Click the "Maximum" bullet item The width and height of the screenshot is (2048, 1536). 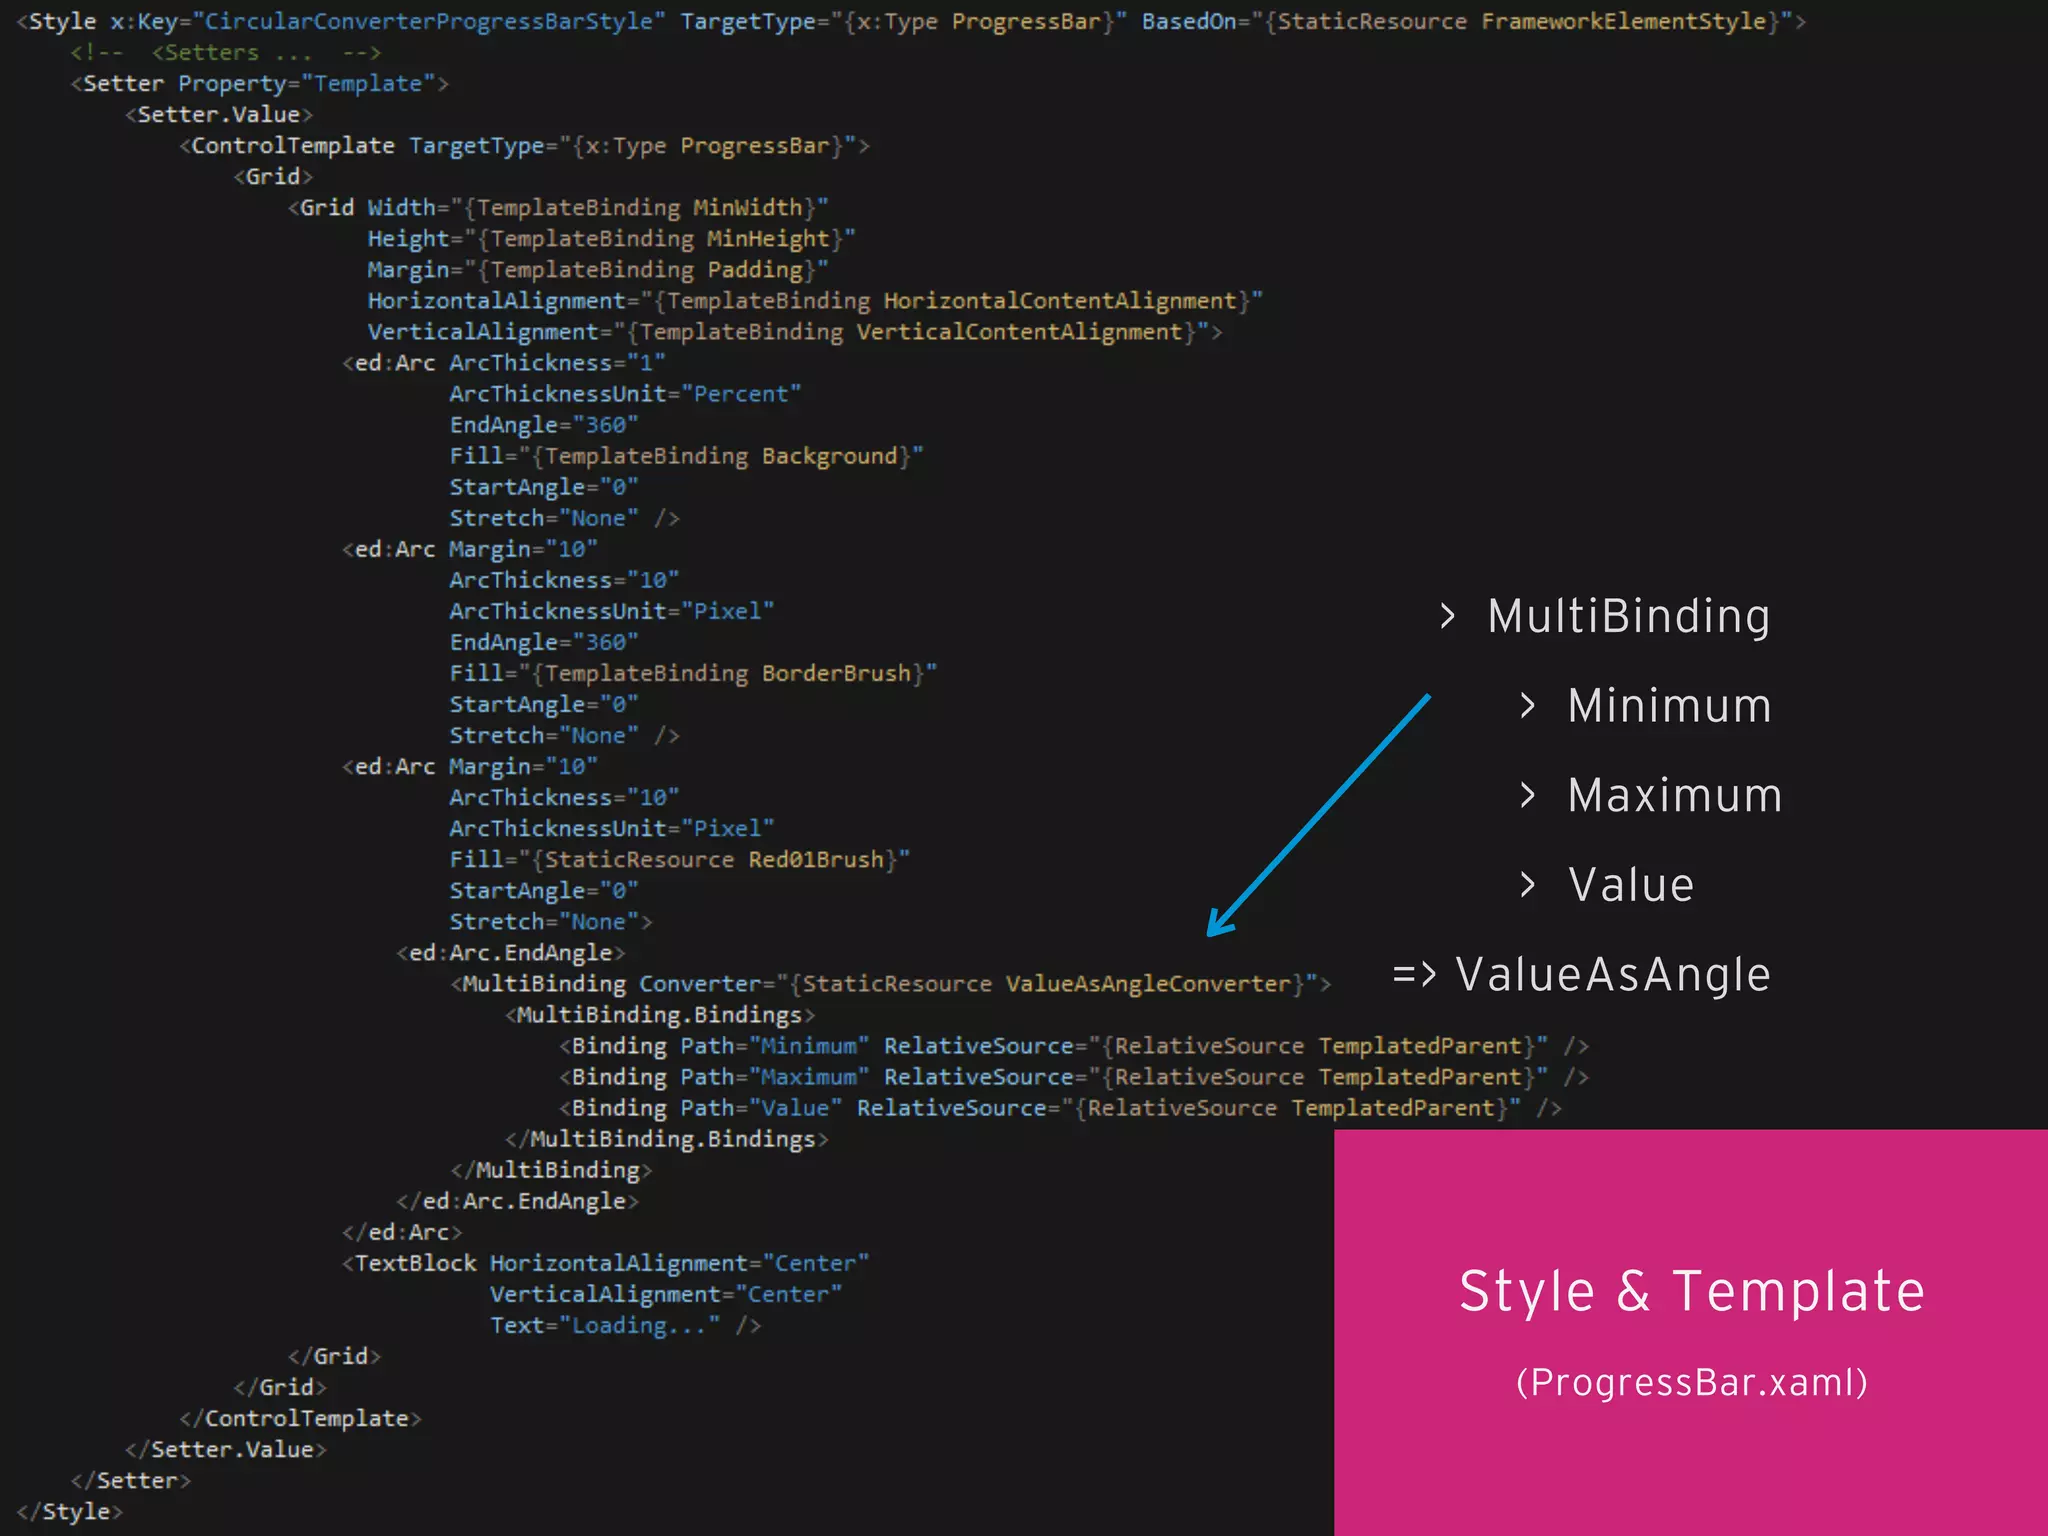coord(1675,796)
